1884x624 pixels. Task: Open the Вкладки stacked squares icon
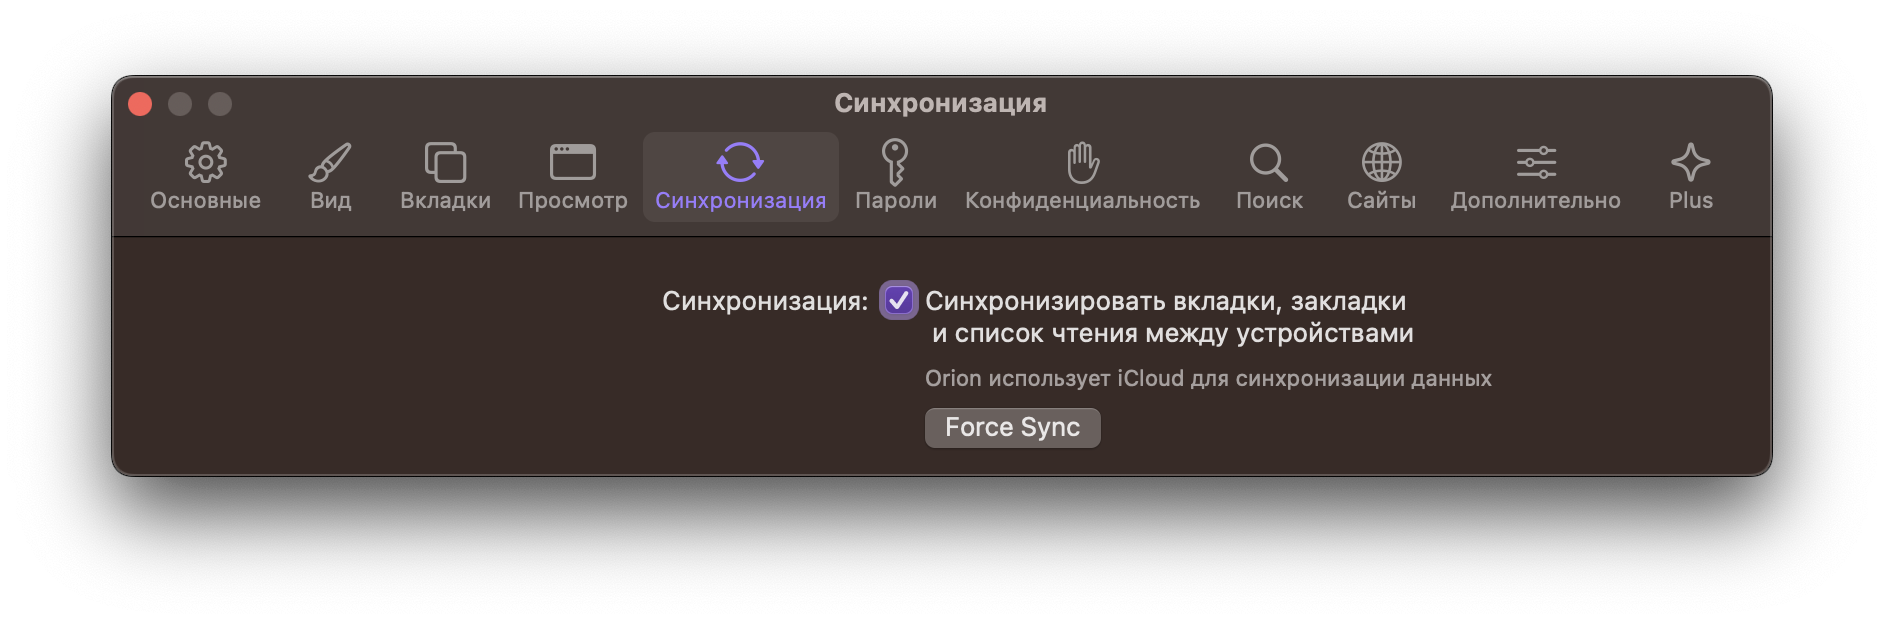point(445,162)
